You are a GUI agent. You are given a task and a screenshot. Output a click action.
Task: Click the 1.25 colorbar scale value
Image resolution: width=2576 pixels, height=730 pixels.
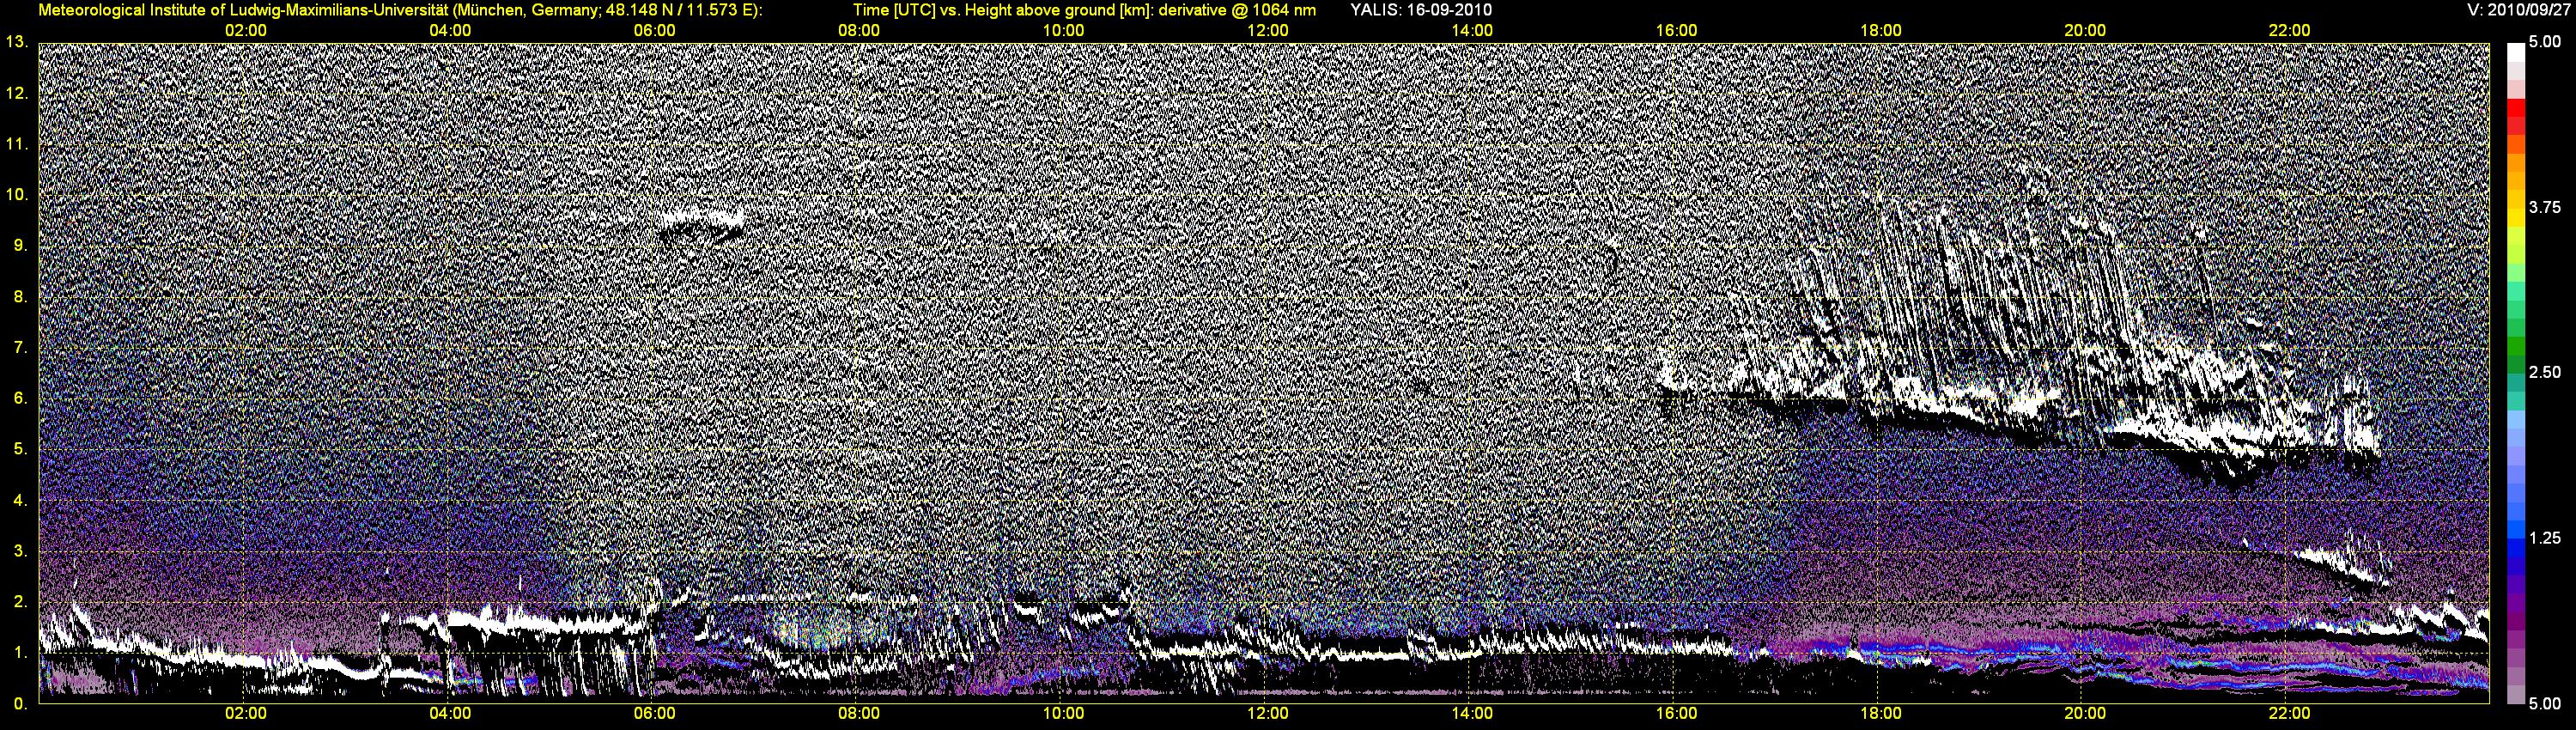2545,538
